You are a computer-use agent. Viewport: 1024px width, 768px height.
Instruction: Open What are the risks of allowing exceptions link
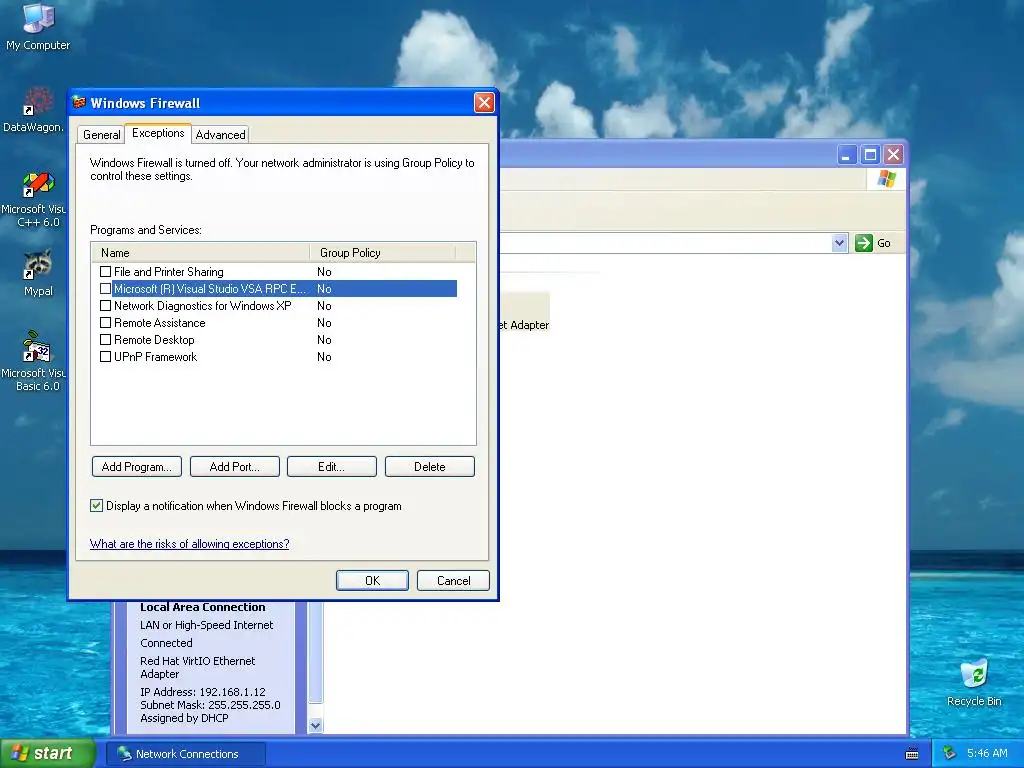pos(189,543)
